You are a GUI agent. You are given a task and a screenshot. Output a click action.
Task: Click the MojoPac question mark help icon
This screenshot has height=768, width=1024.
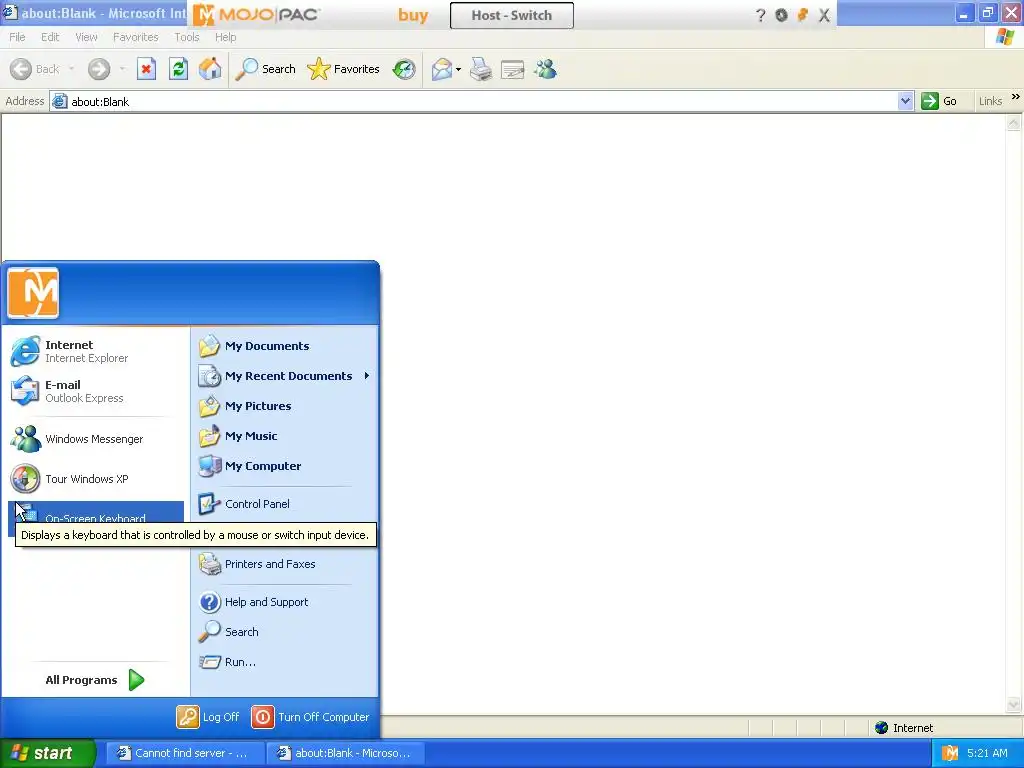[x=760, y=15]
